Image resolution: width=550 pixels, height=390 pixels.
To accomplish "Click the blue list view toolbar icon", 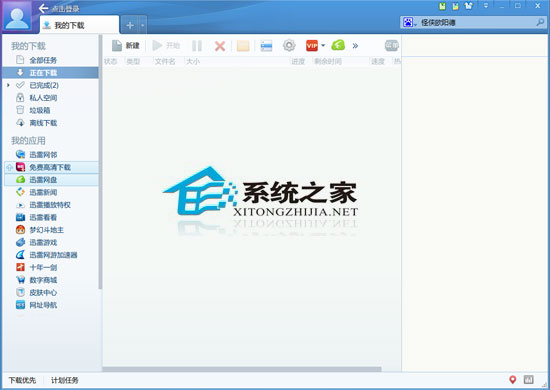I will click(x=266, y=46).
